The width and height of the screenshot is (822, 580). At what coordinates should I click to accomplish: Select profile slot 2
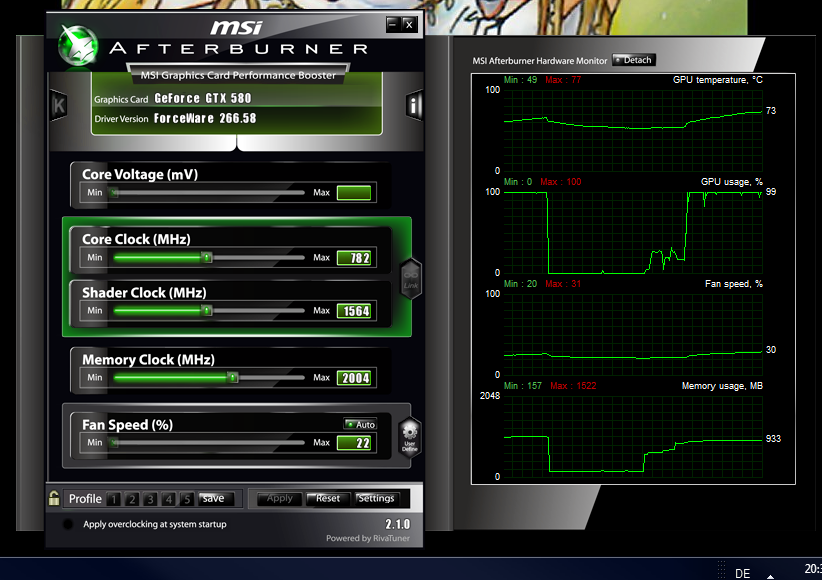(132, 499)
